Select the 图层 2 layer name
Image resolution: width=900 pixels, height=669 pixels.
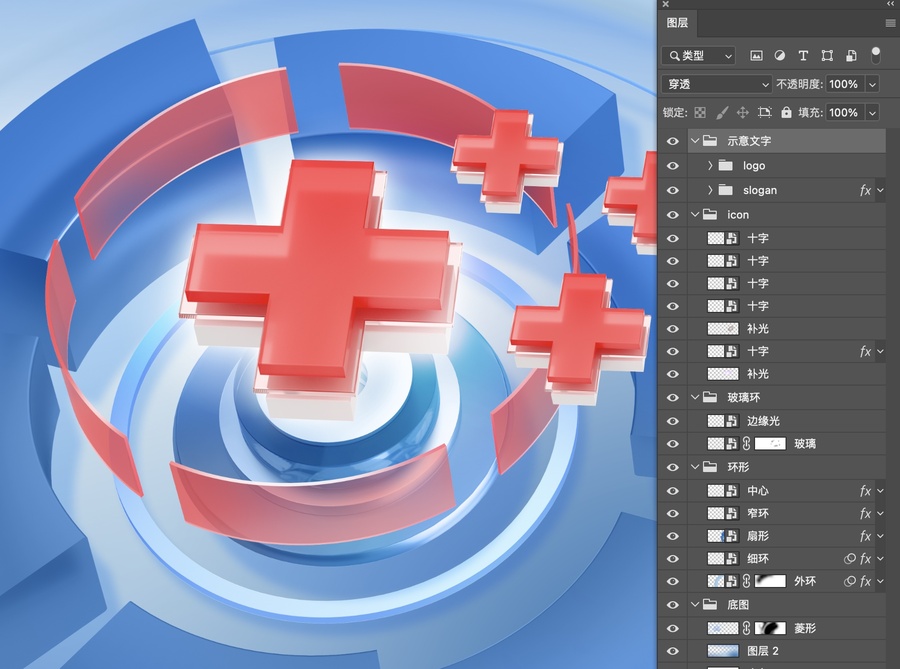tap(763, 651)
